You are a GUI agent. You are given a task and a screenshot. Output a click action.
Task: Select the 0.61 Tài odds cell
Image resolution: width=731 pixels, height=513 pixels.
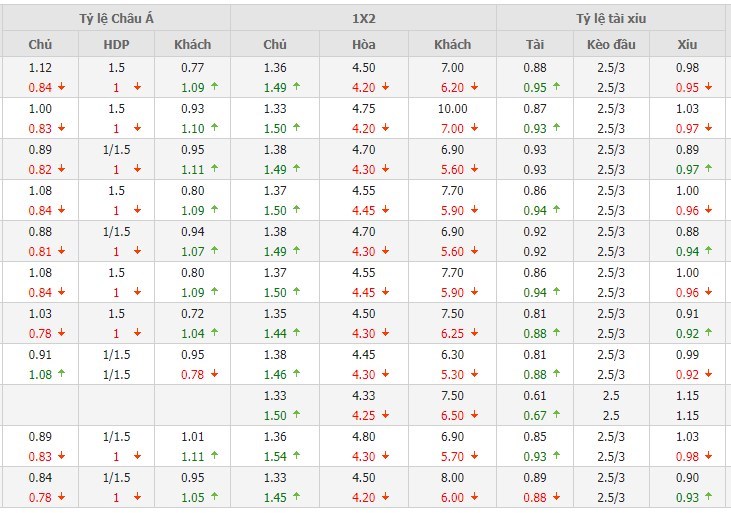535,395
